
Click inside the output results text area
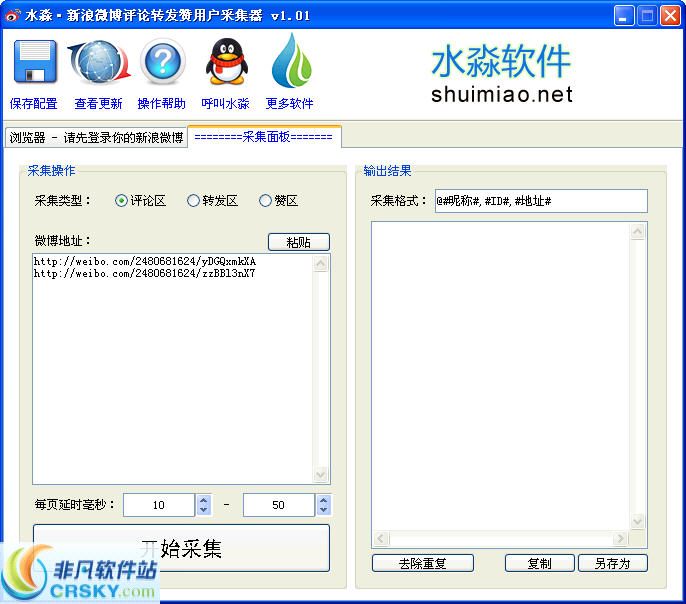pyautogui.click(x=500, y=376)
